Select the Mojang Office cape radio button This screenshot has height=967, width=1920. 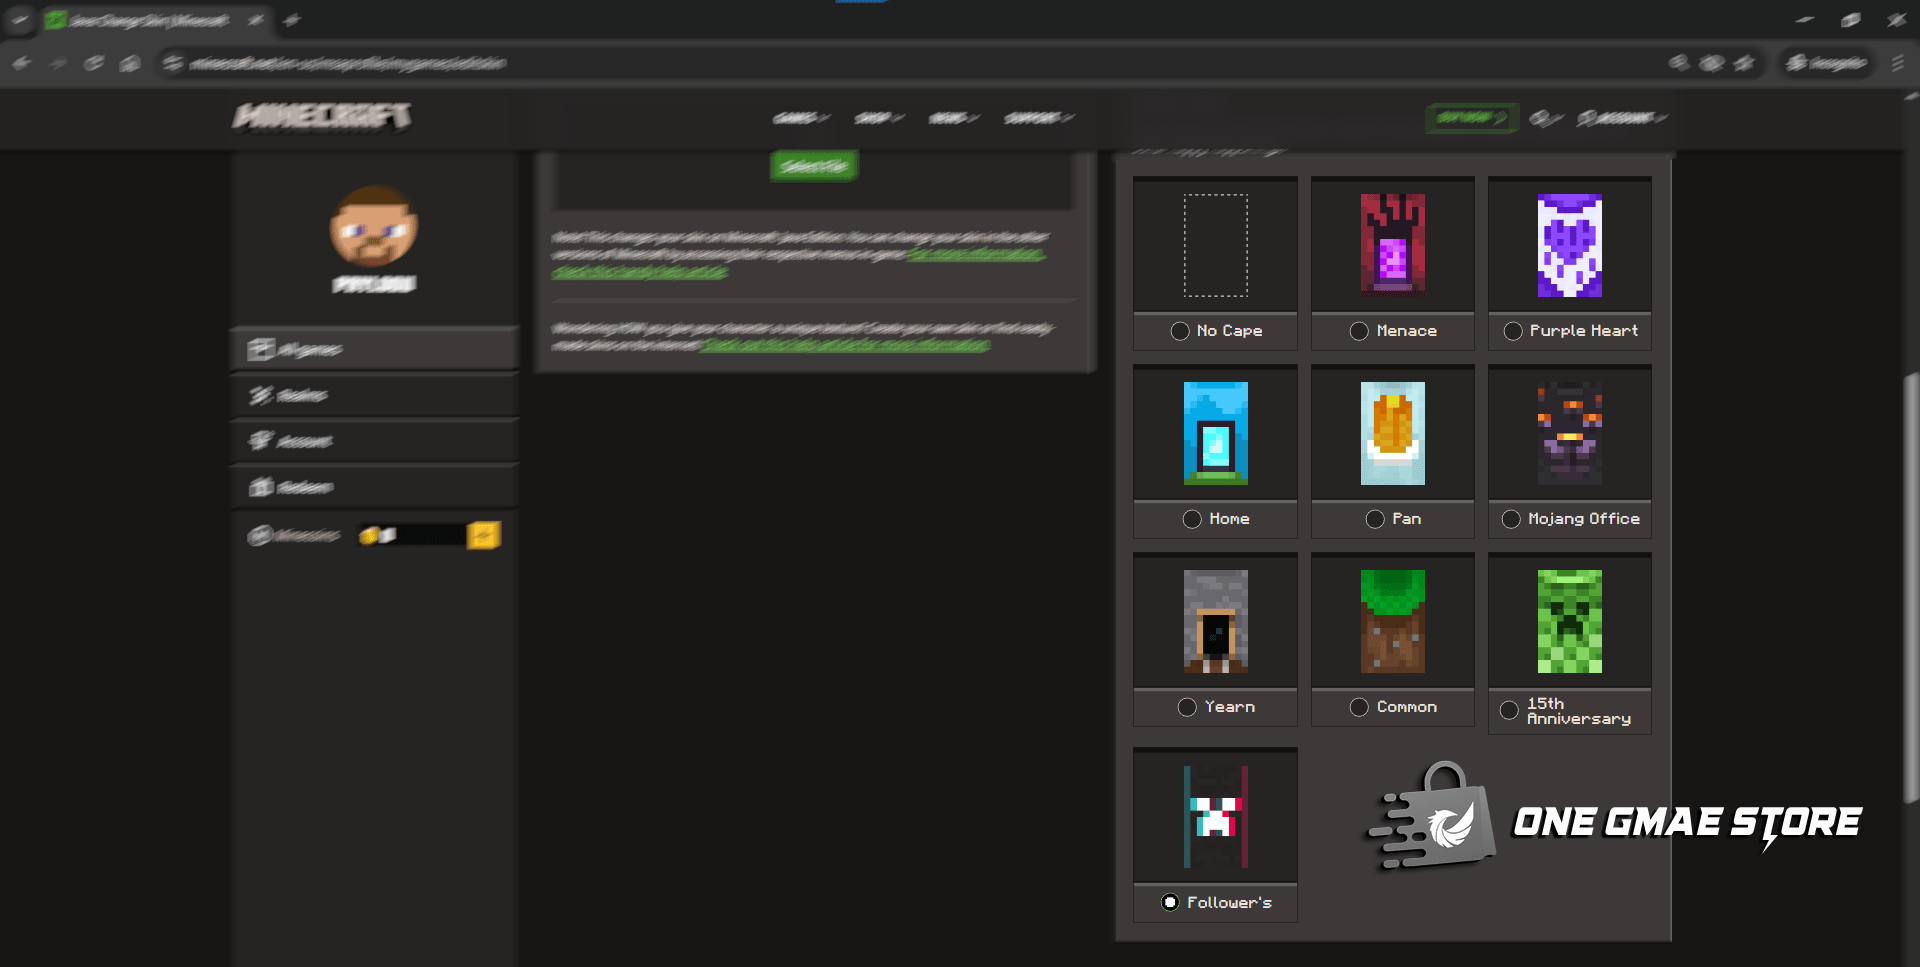pos(1511,519)
